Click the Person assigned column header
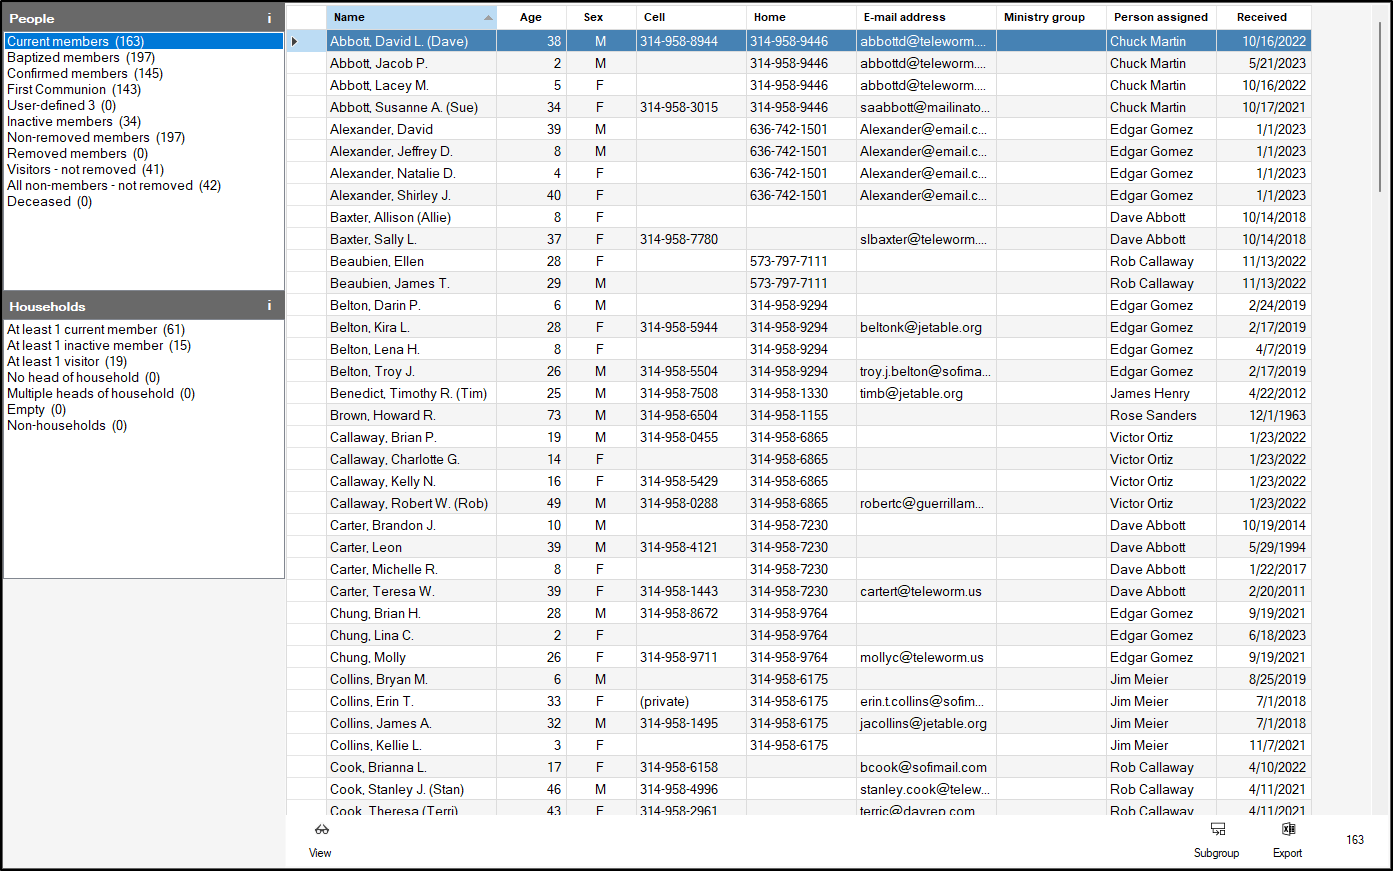Viewport: 1393px width, 871px height. point(1160,17)
